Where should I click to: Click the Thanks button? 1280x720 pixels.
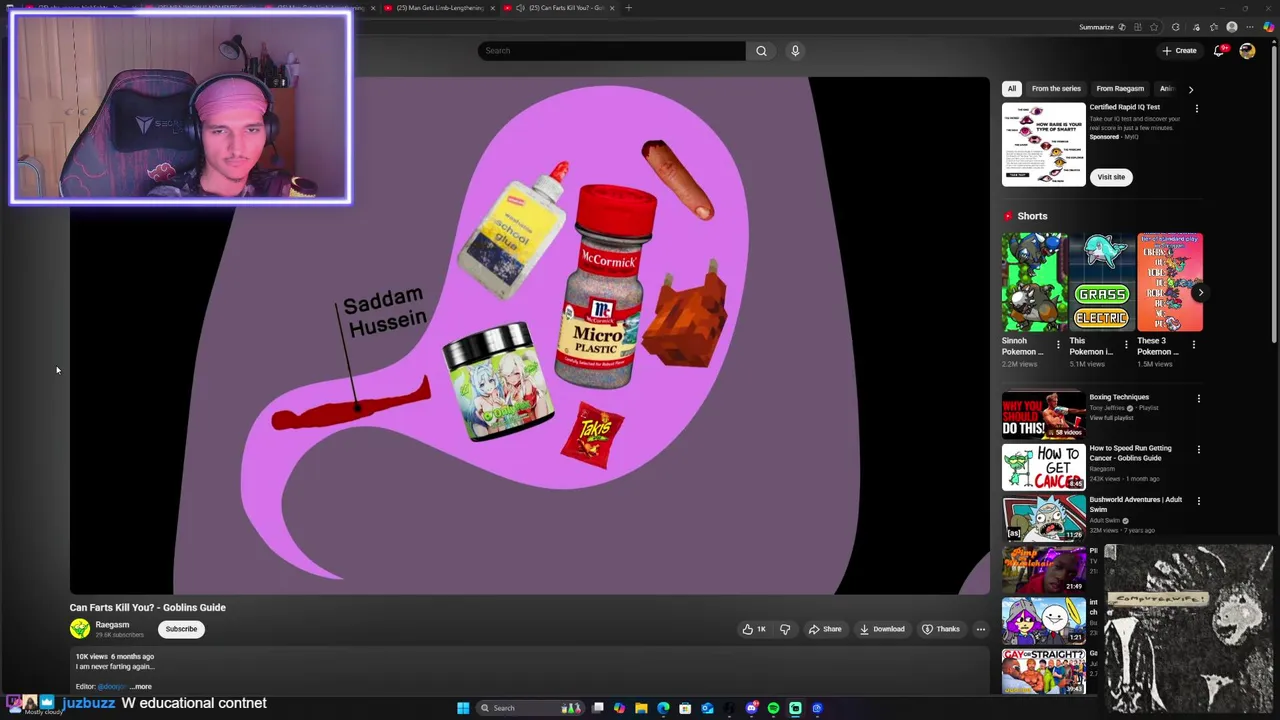click(941, 629)
